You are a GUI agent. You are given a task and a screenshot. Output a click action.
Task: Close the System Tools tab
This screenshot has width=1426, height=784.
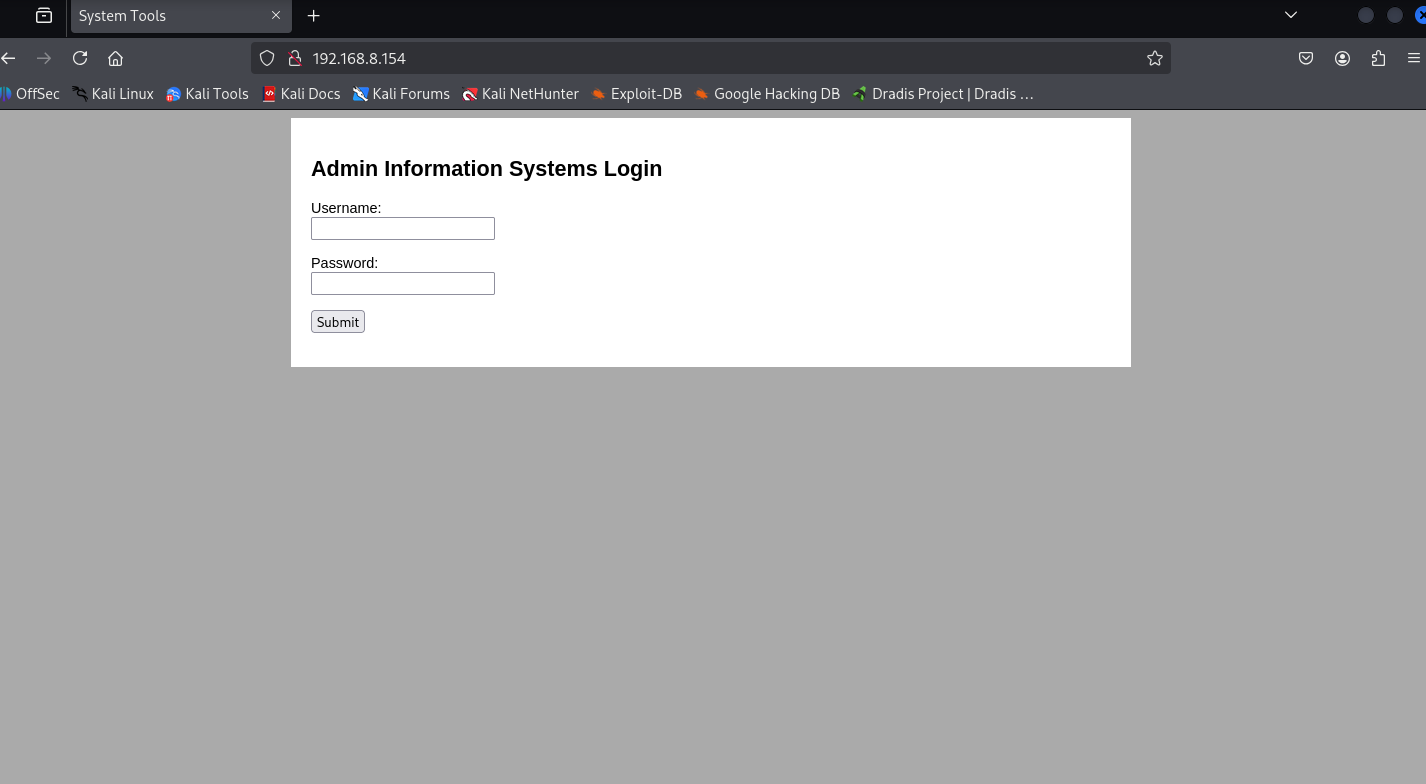(276, 16)
